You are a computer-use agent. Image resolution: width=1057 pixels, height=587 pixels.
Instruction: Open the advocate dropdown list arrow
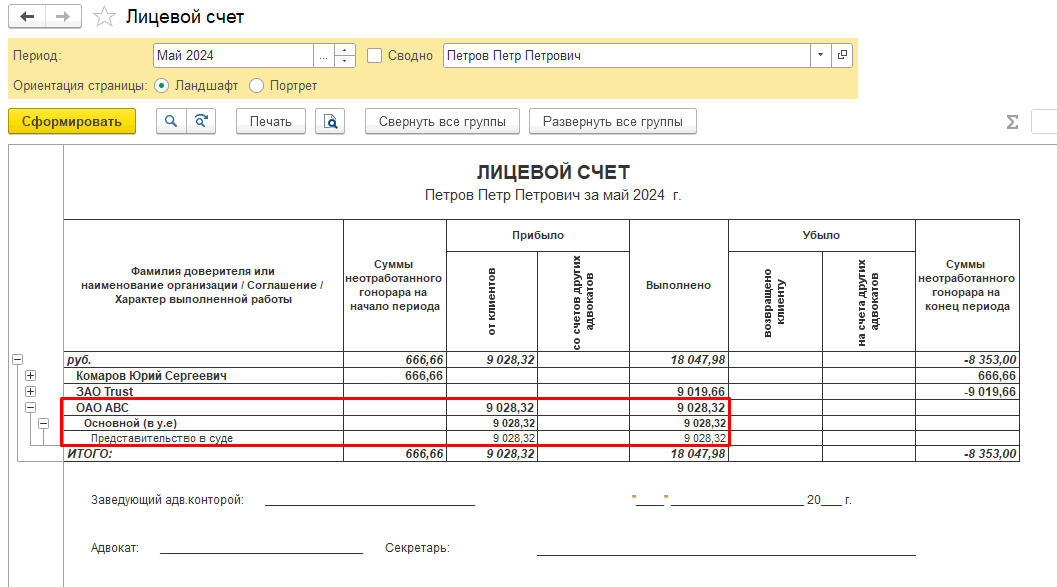pyautogui.click(x=820, y=55)
